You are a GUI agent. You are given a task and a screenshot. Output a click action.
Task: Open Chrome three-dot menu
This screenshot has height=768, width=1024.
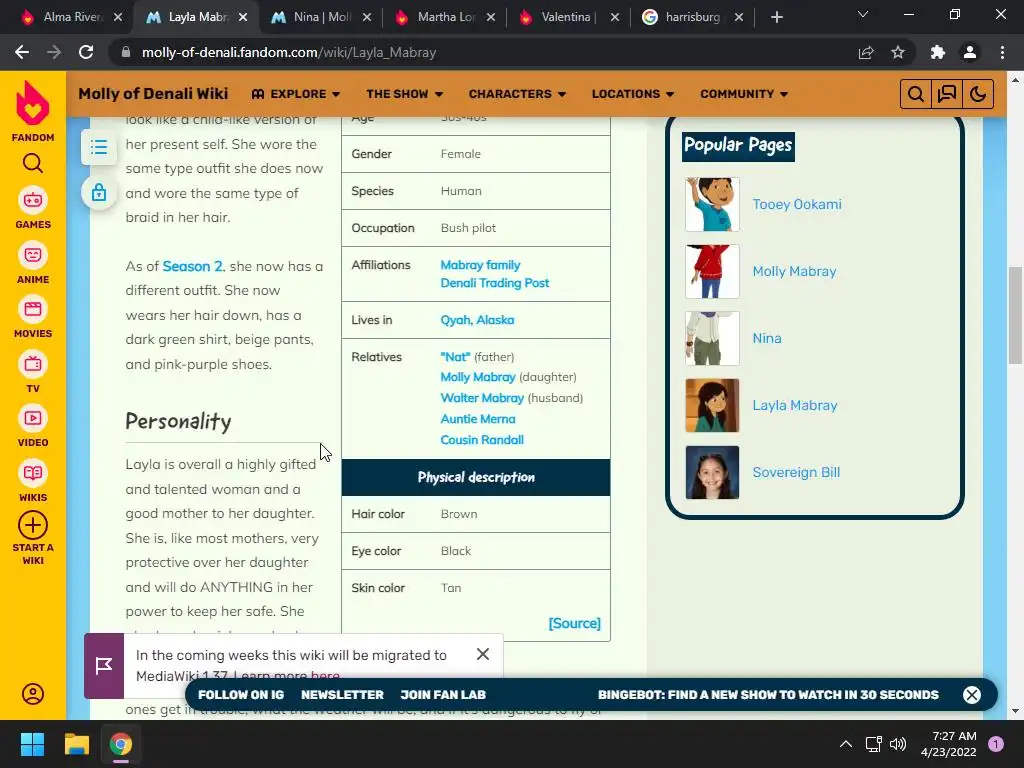click(1002, 52)
